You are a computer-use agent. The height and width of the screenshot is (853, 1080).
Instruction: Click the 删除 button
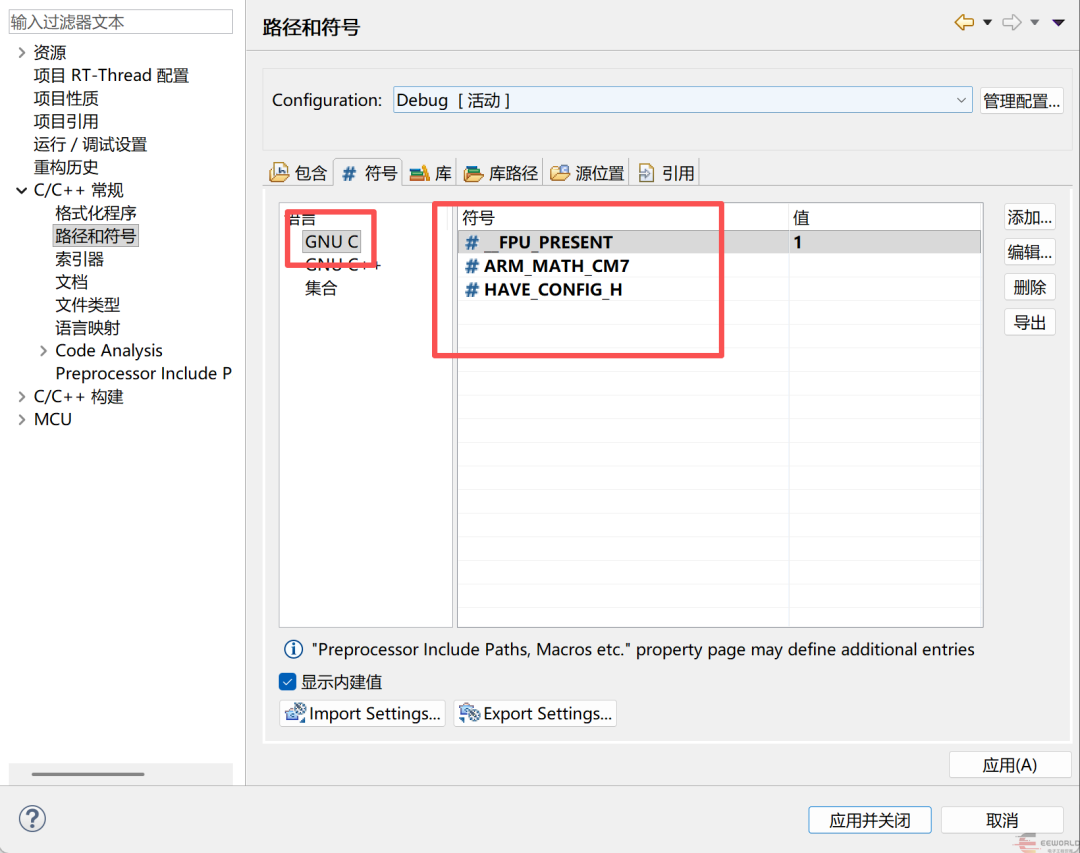[1030, 287]
